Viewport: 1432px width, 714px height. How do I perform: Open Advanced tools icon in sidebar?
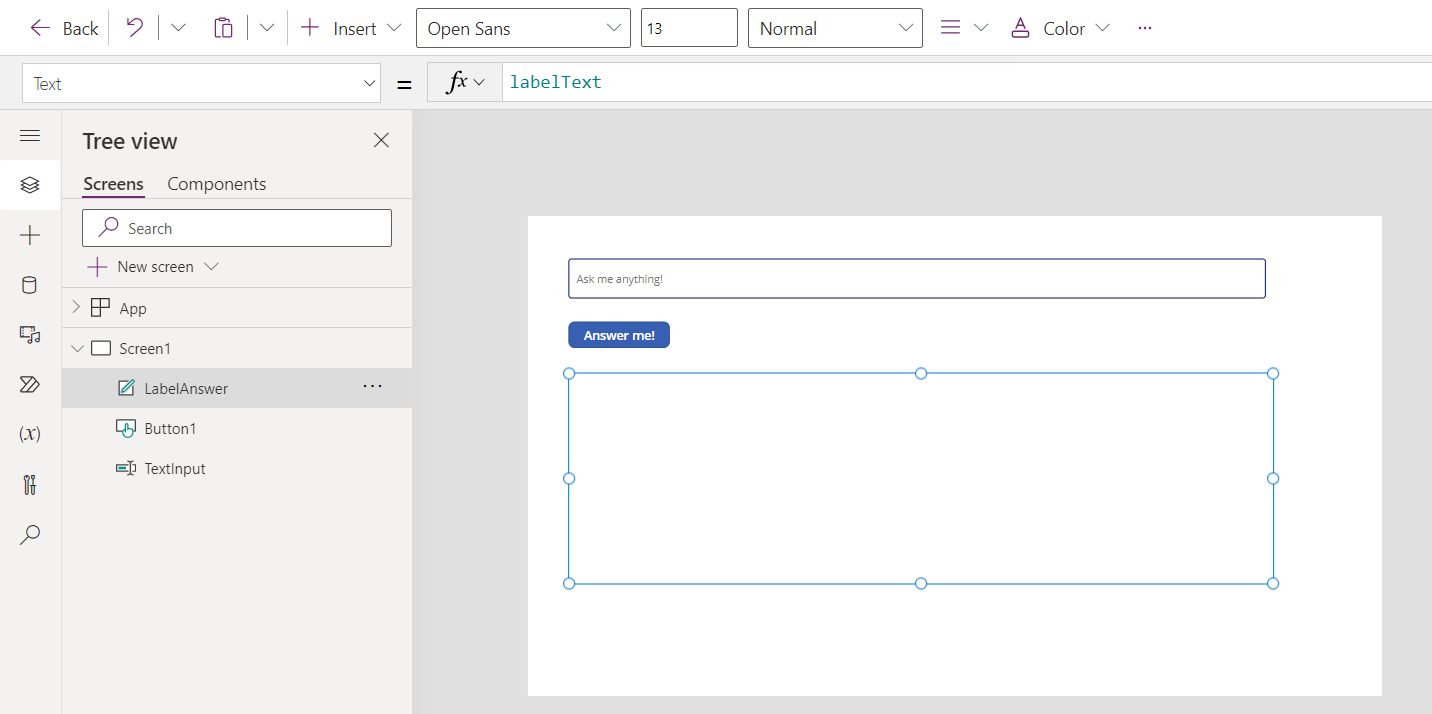[x=30, y=485]
